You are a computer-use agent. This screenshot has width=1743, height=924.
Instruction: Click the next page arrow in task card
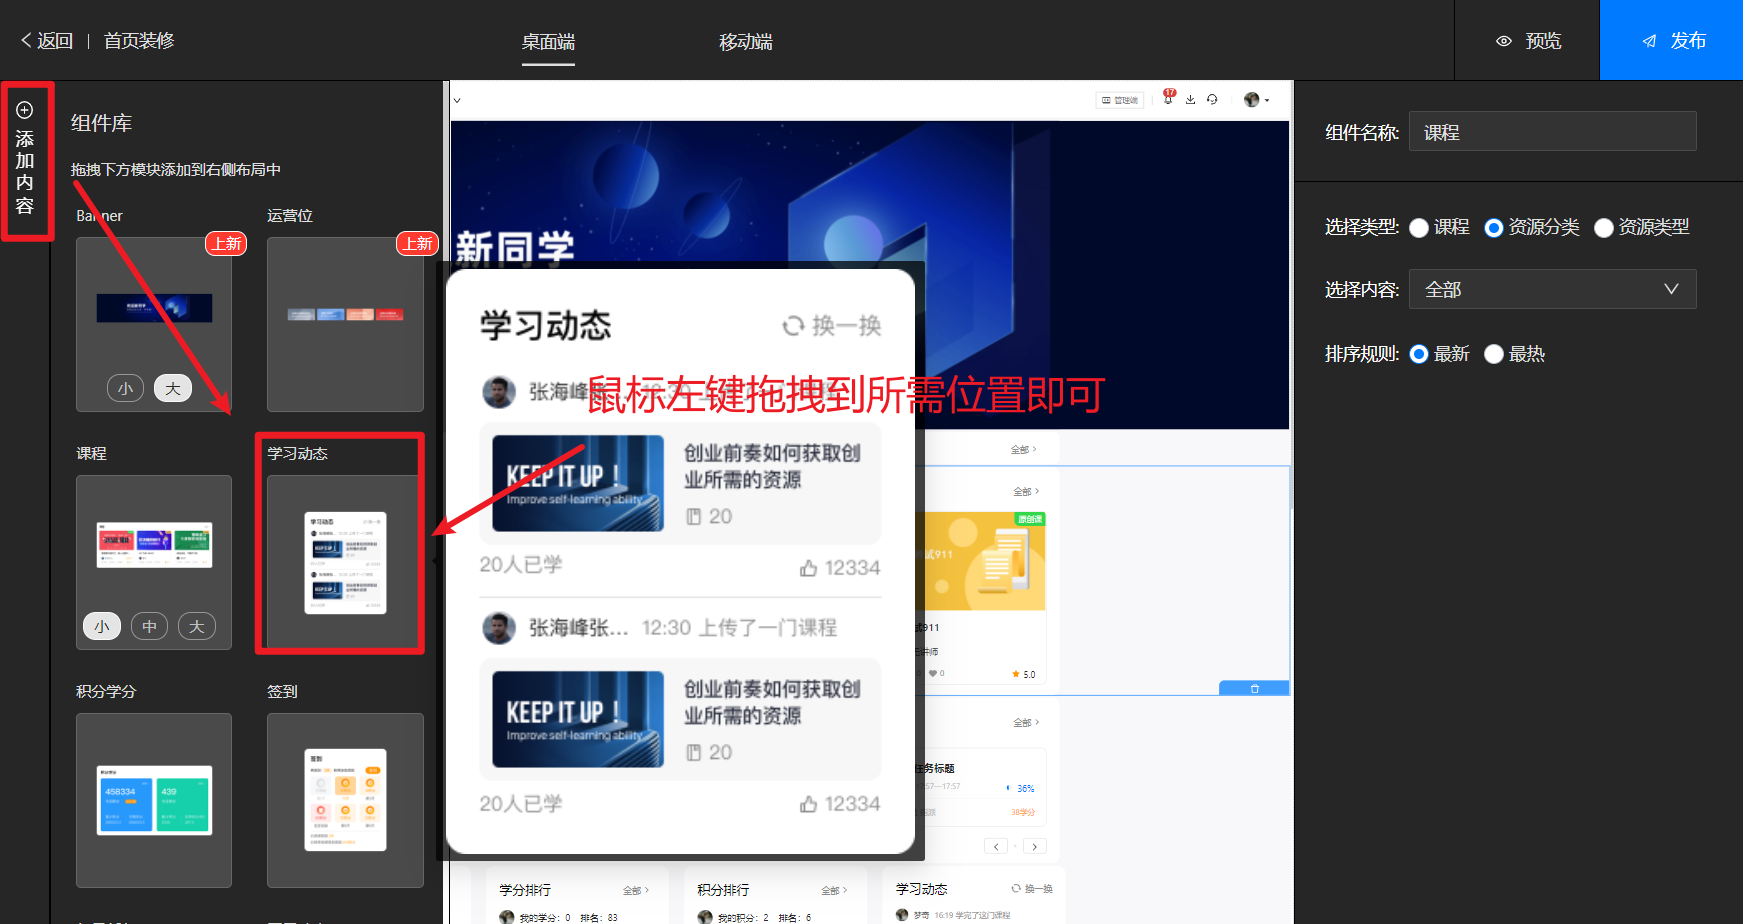1035,846
